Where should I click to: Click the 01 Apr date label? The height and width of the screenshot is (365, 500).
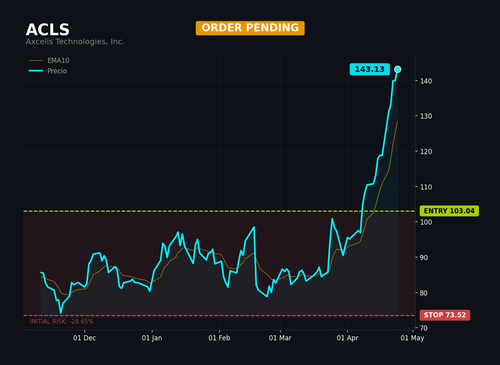coord(347,338)
